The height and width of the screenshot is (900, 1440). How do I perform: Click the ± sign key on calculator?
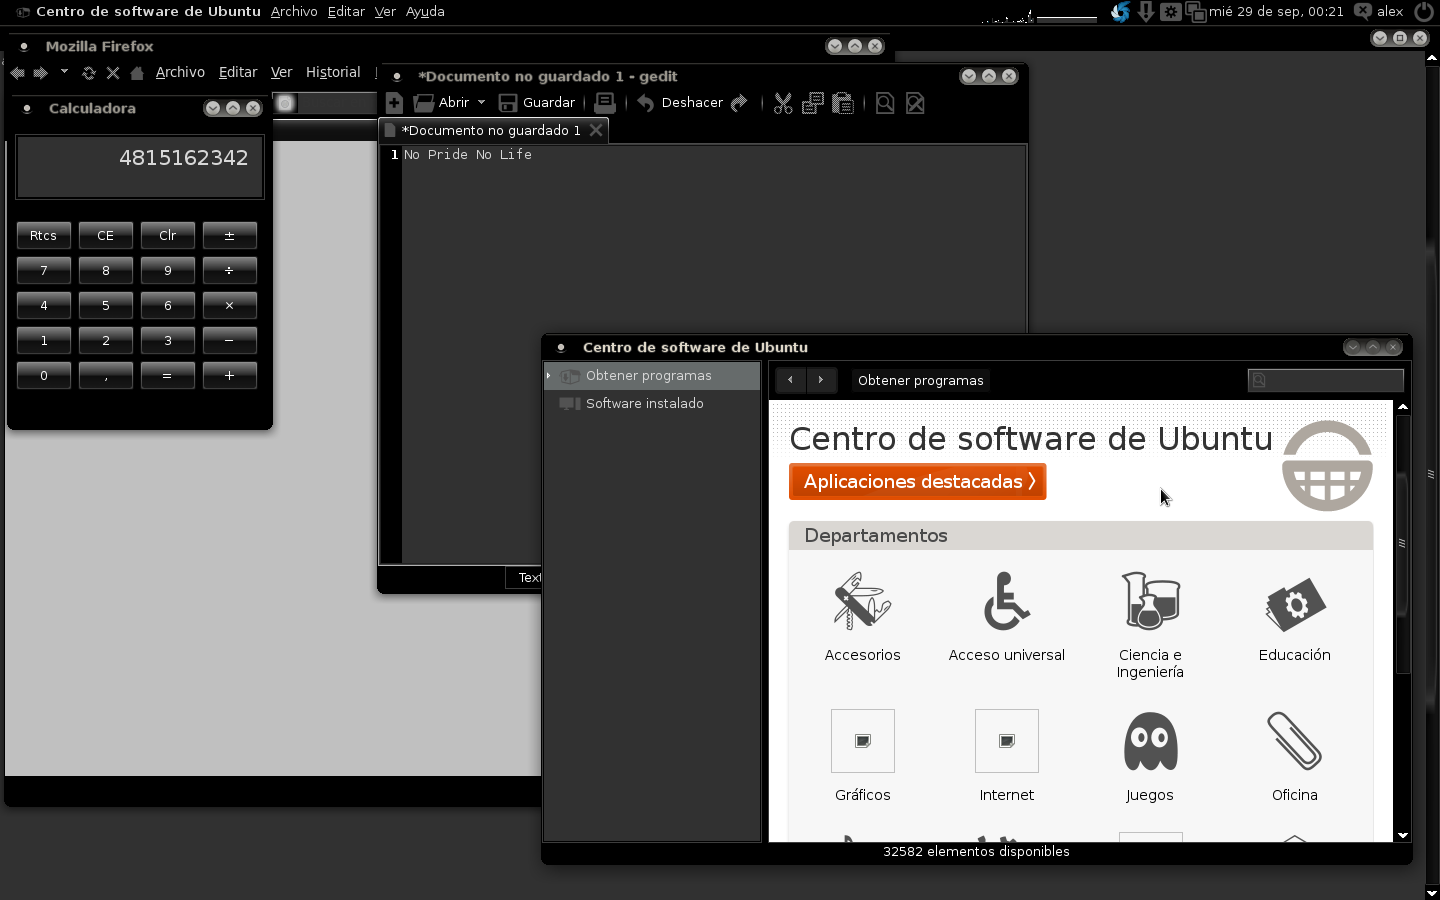coord(230,236)
